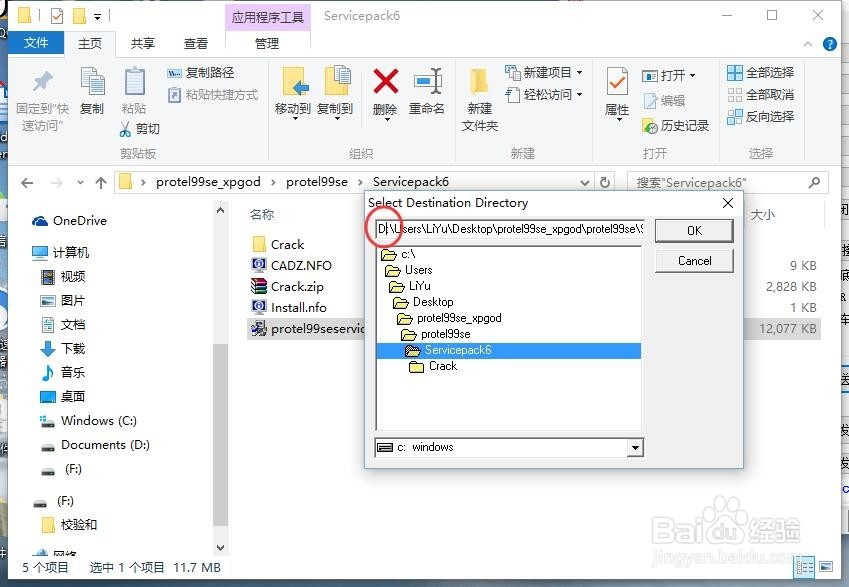
Task: Collapse the ribbon with the chevron
Action: coord(808,44)
